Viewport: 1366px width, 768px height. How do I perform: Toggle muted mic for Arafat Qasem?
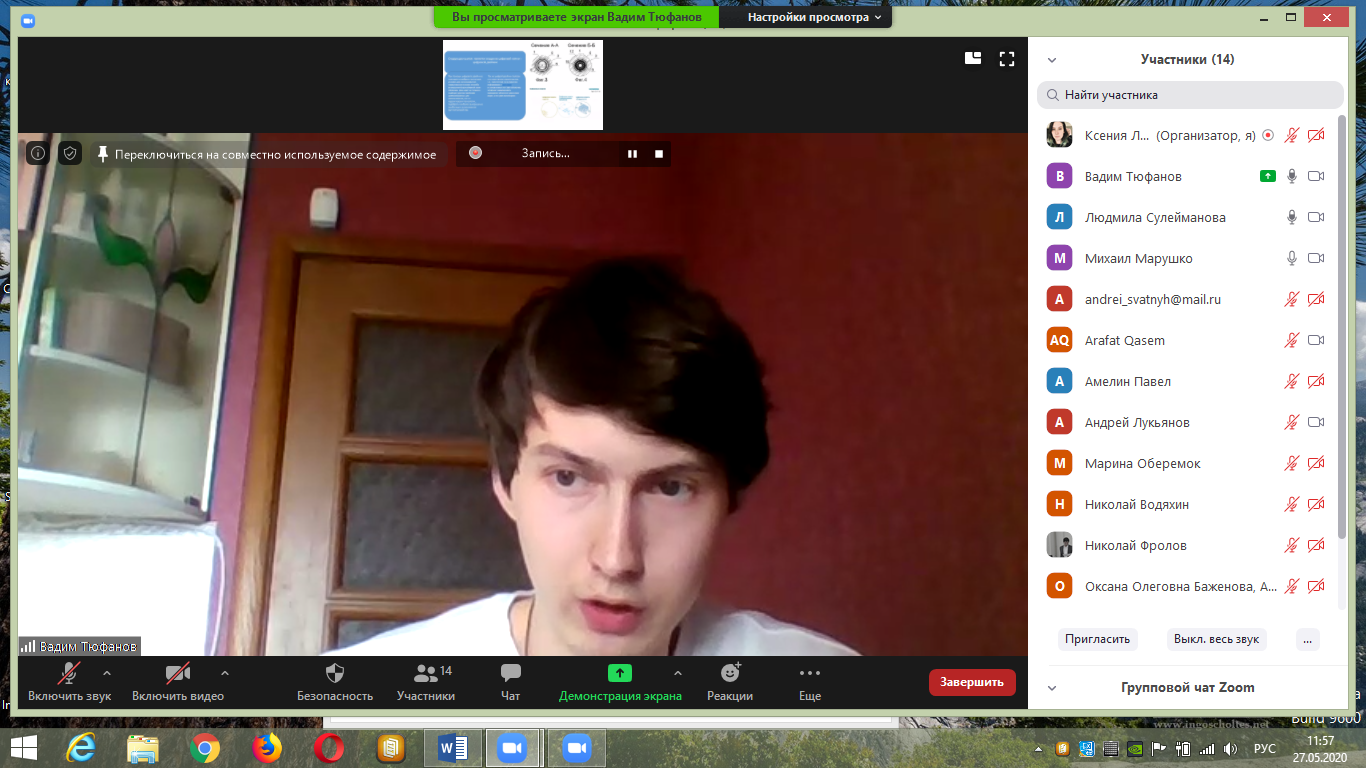coord(1292,340)
